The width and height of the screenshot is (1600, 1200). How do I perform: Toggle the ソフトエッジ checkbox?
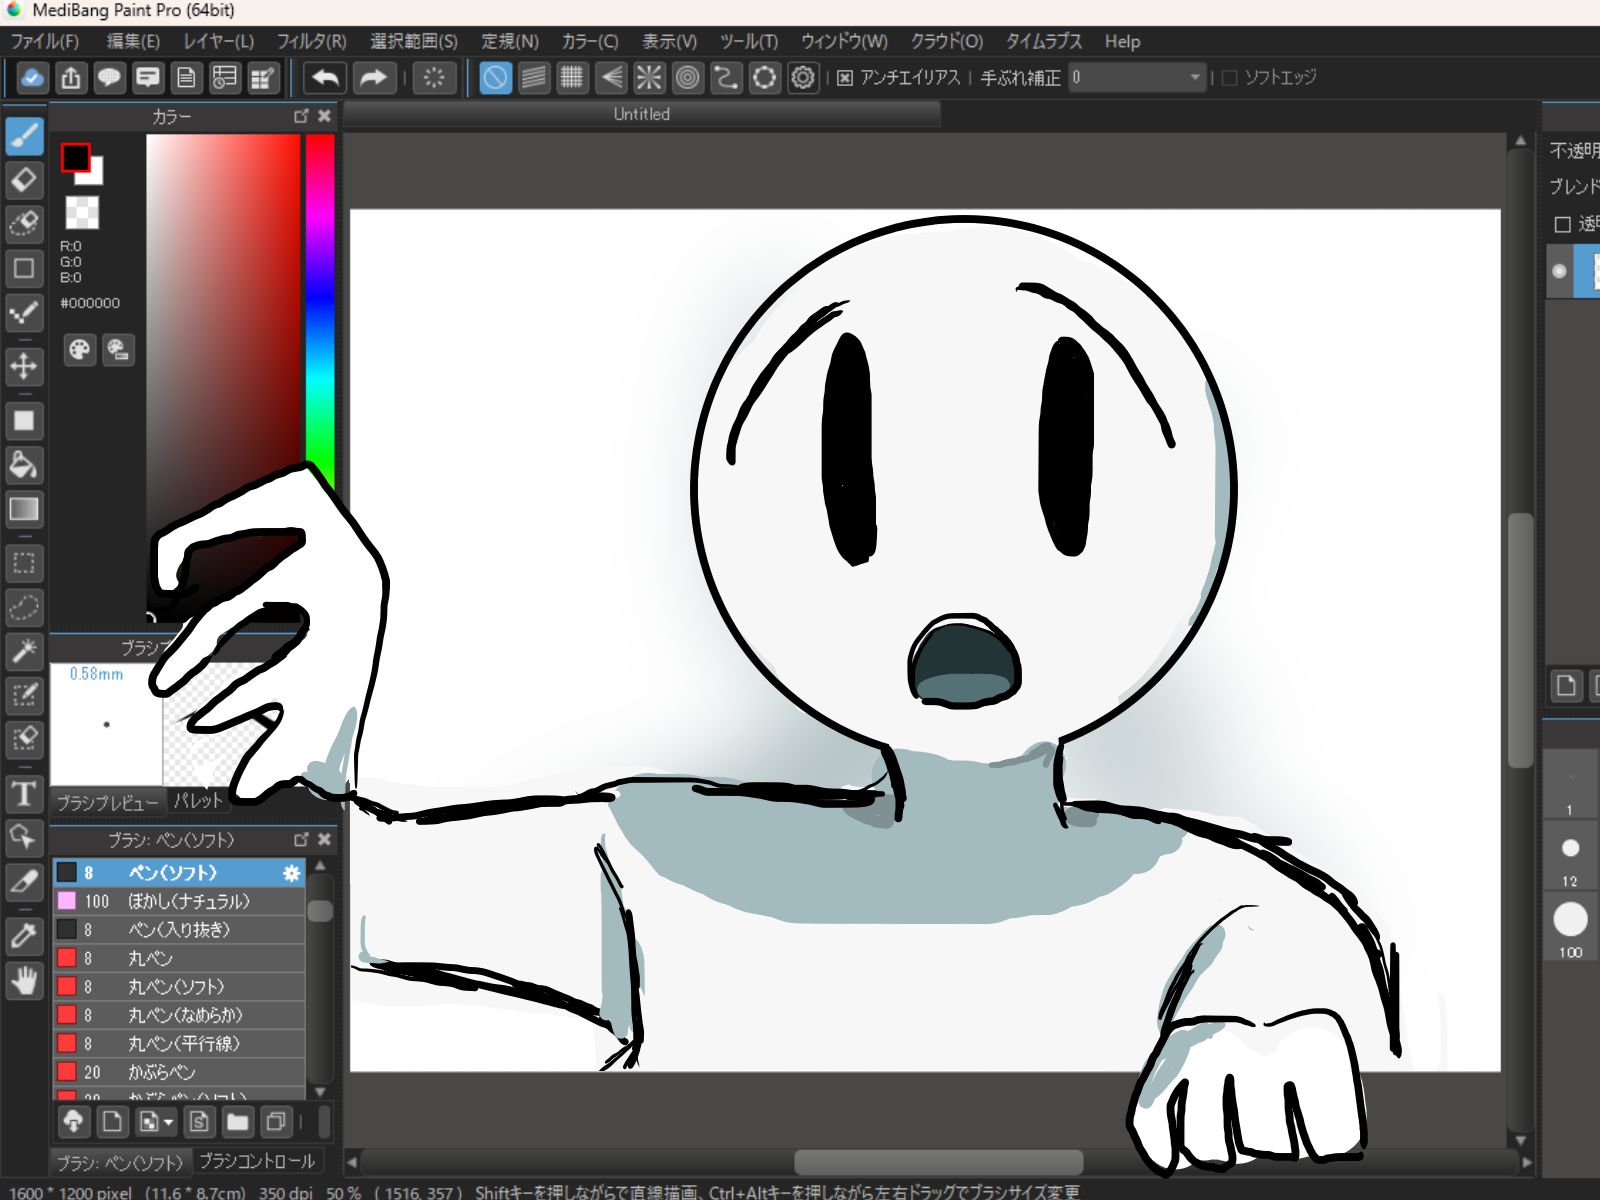[x=1230, y=78]
